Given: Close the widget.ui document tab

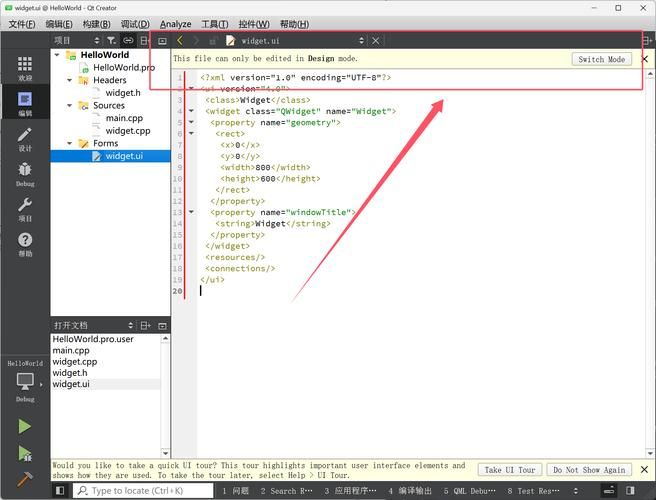Looking at the screenshot, I should (375, 41).
